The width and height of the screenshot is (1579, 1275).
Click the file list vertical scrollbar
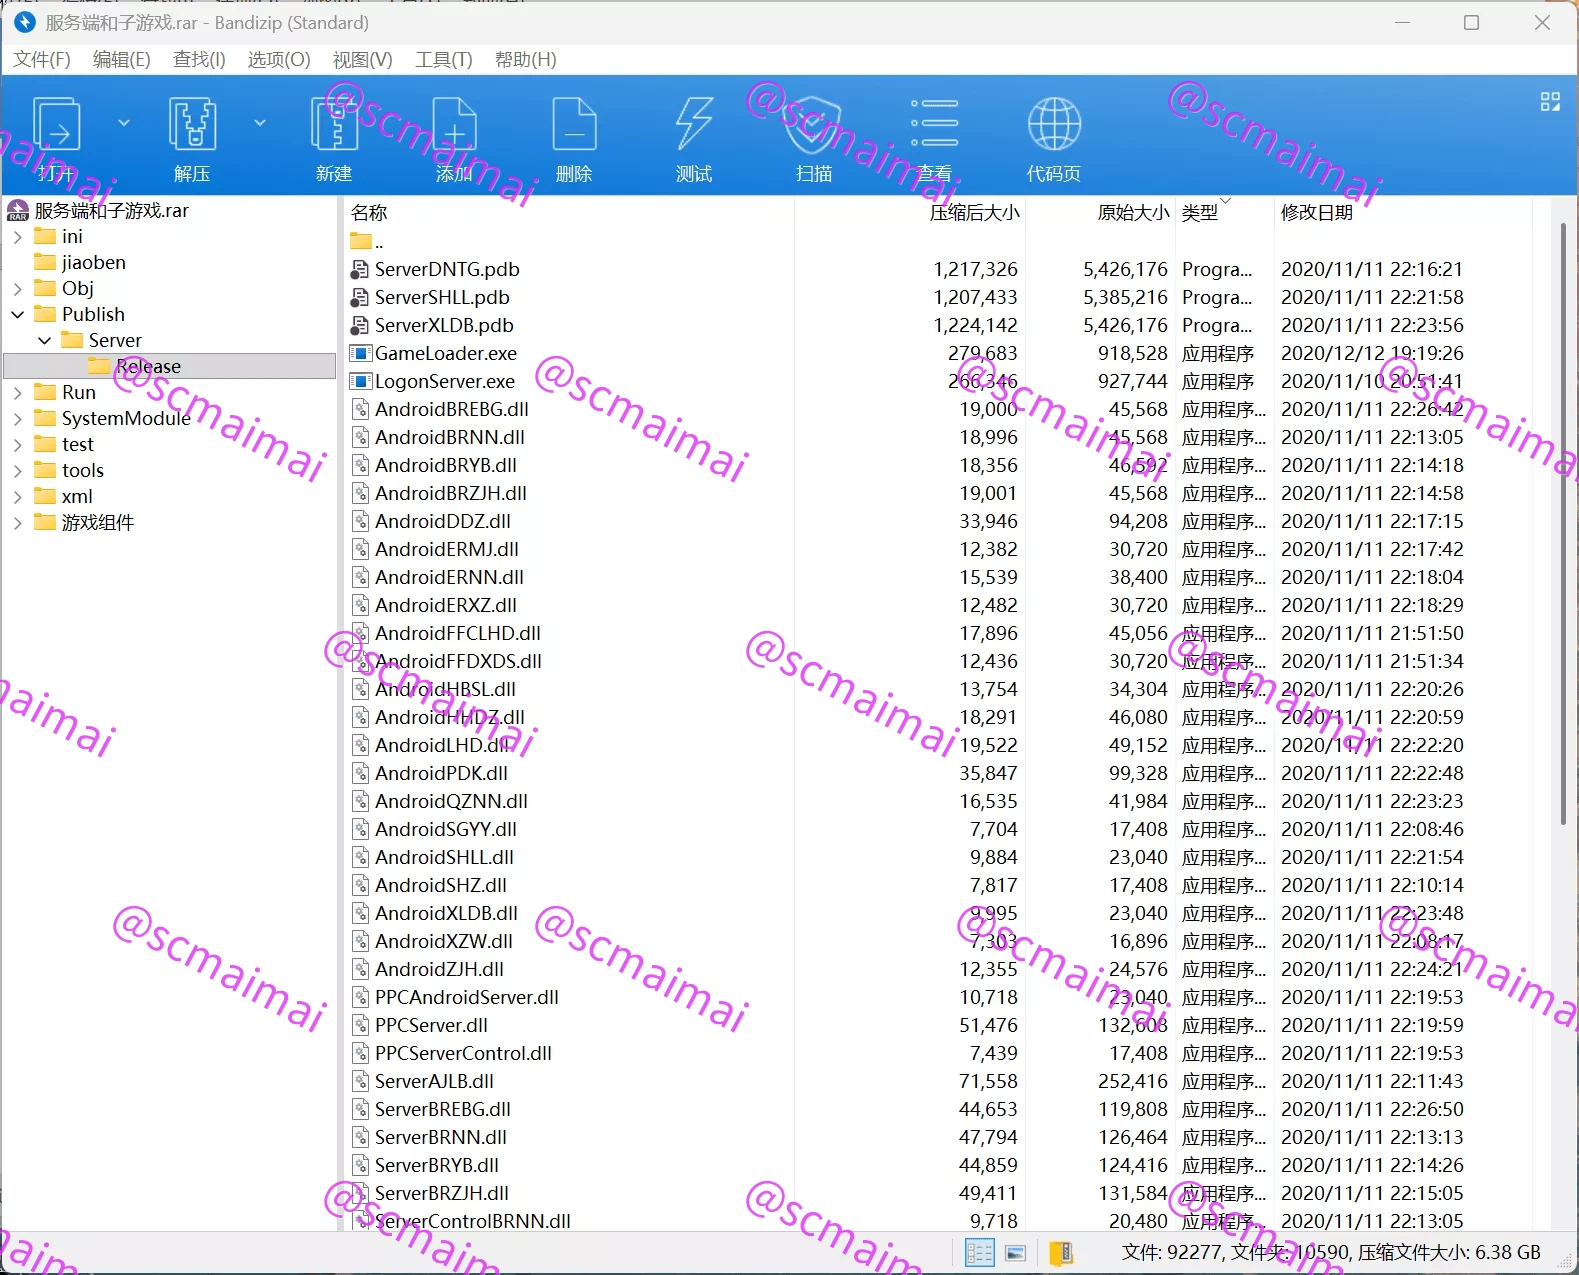pos(1563,525)
